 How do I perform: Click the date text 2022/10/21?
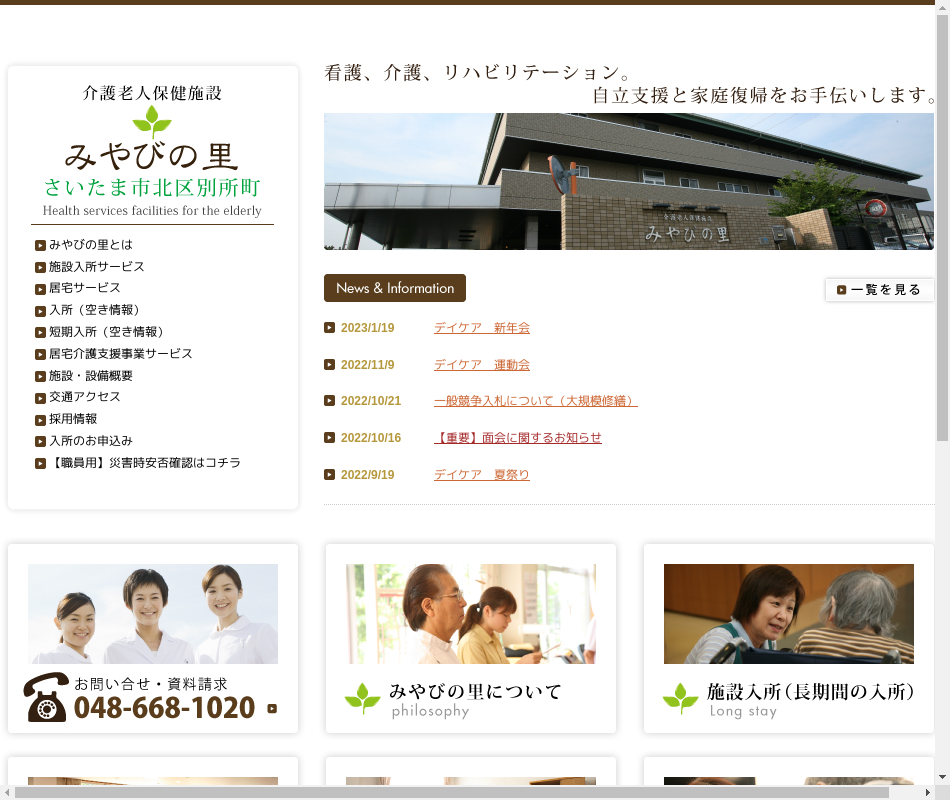[371, 401]
